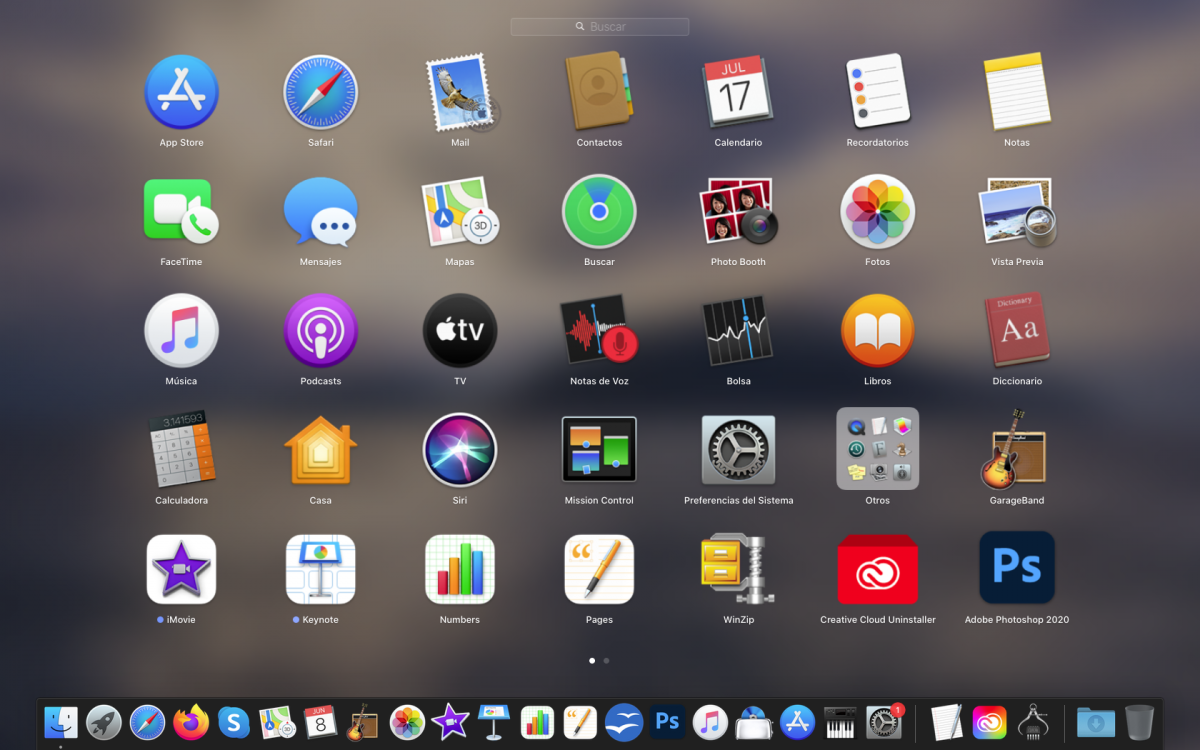Open Music from the Dock

710,721
